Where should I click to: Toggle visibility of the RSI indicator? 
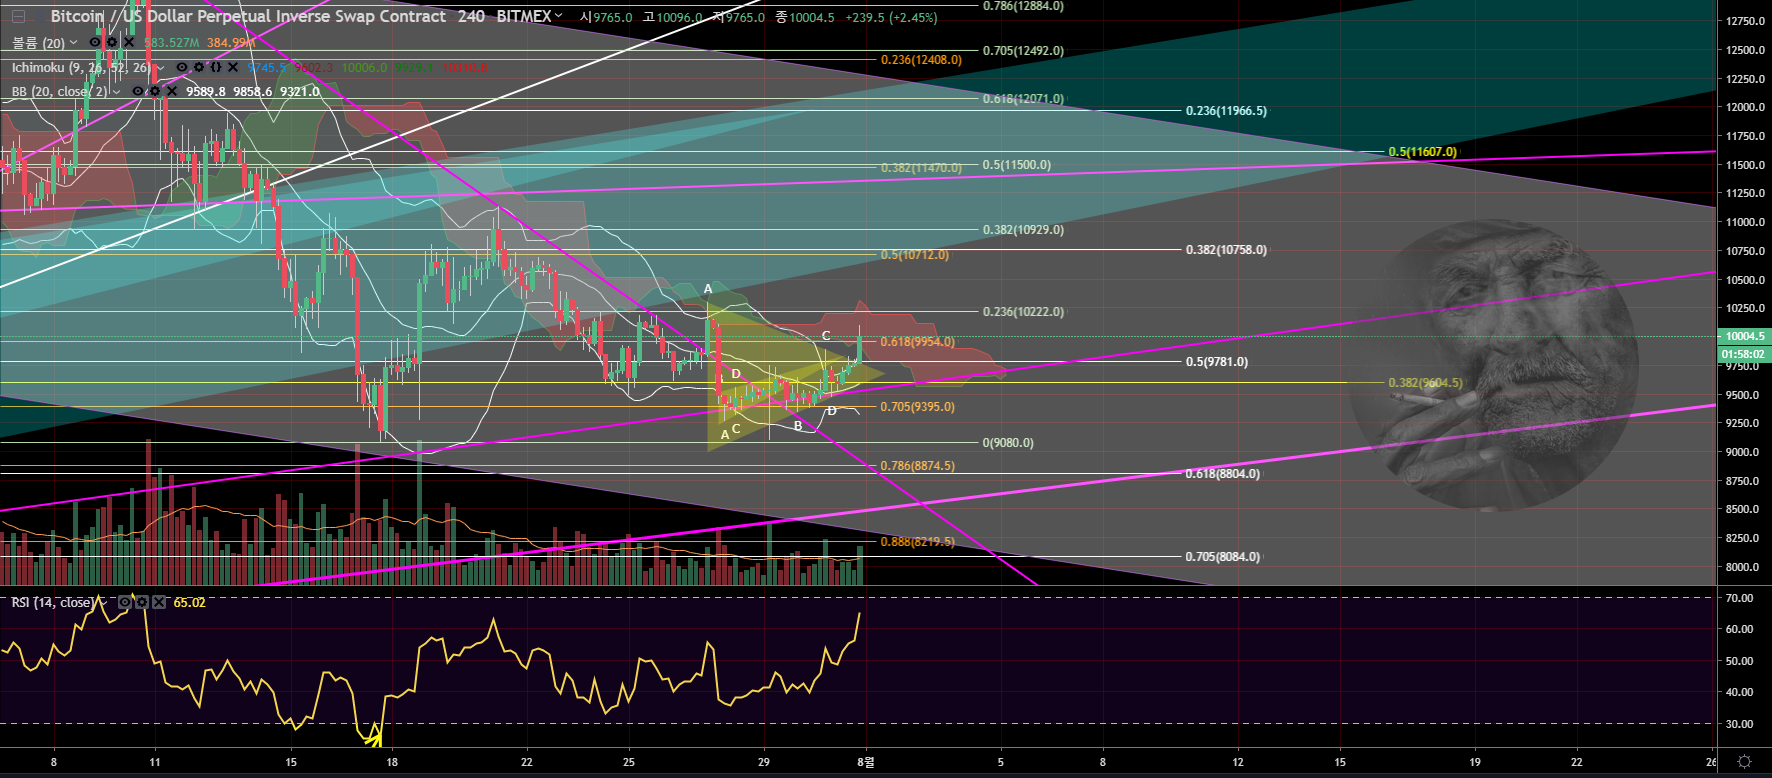pyautogui.click(x=125, y=603)
